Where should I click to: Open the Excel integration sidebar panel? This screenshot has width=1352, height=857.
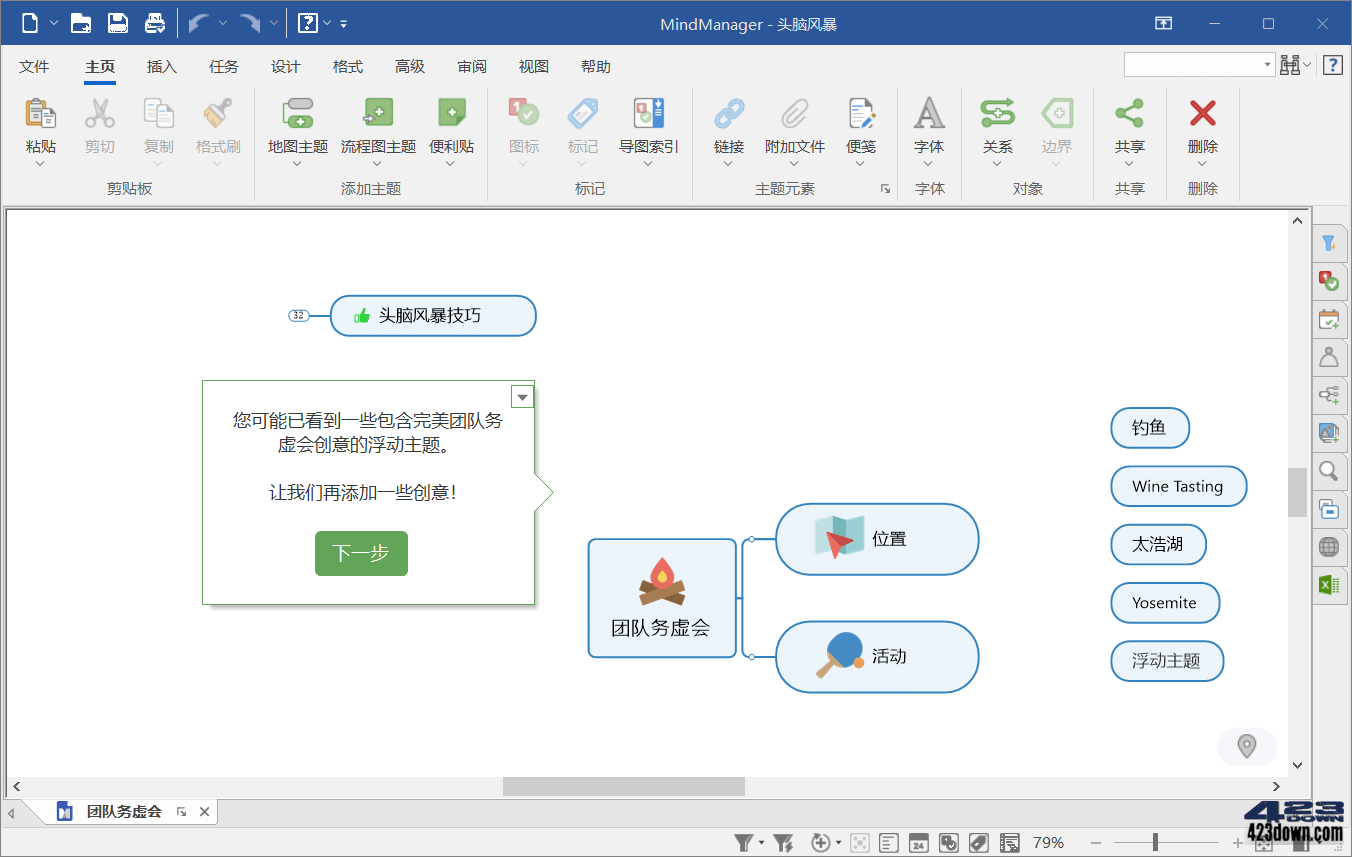click(x=1329, y=585)
